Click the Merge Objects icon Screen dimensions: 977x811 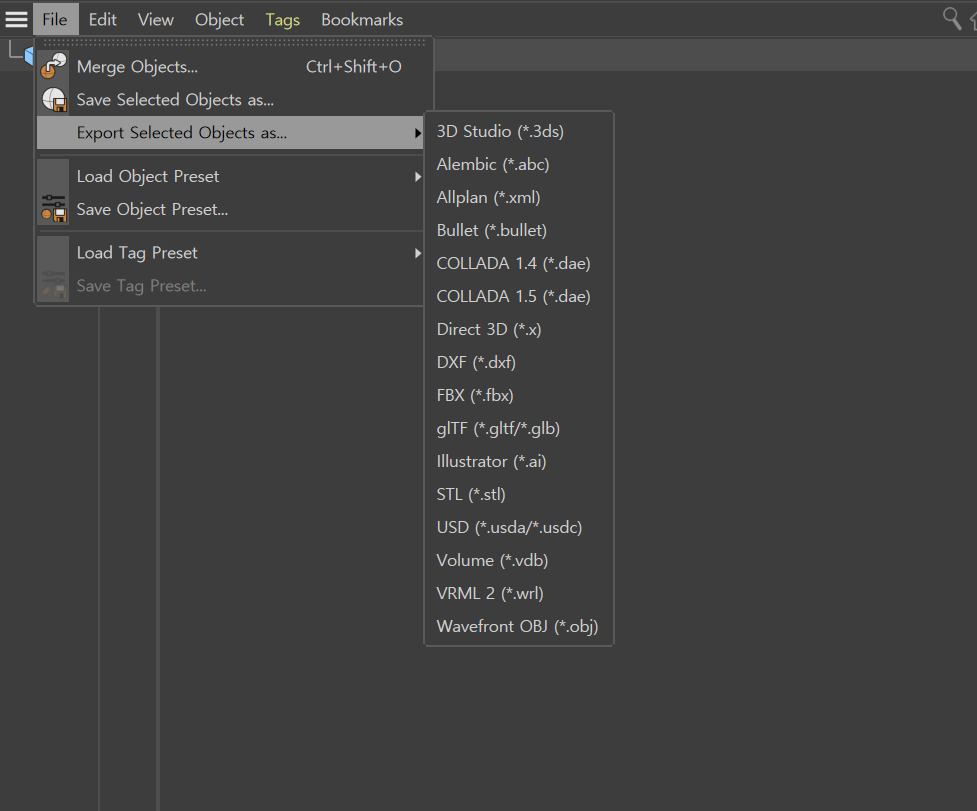tap(54, 66)
